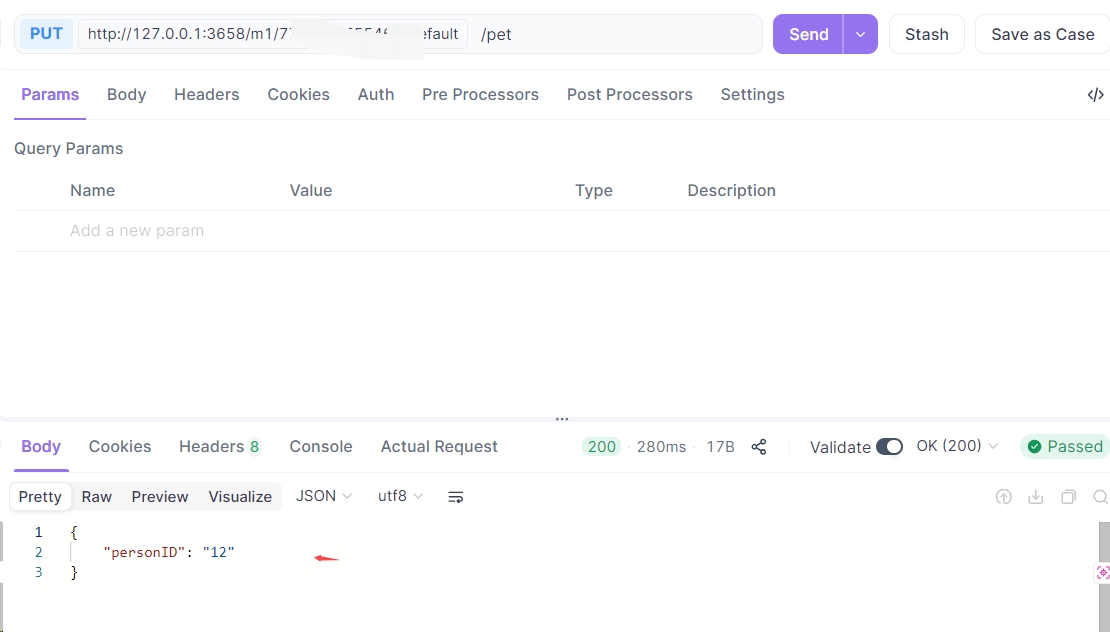Open the code snippet generator icon
Screen dimensions: 1110x632
[1095, 95]
